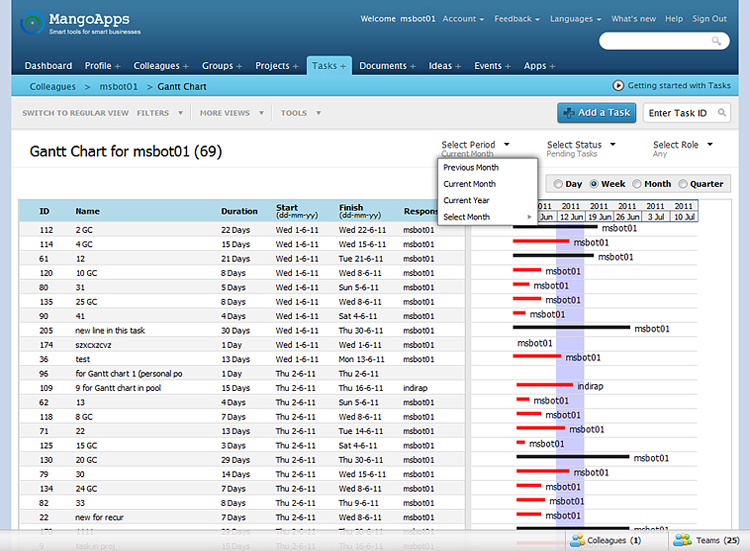
Task: Select the Week radio button
Action: point(594,184)
